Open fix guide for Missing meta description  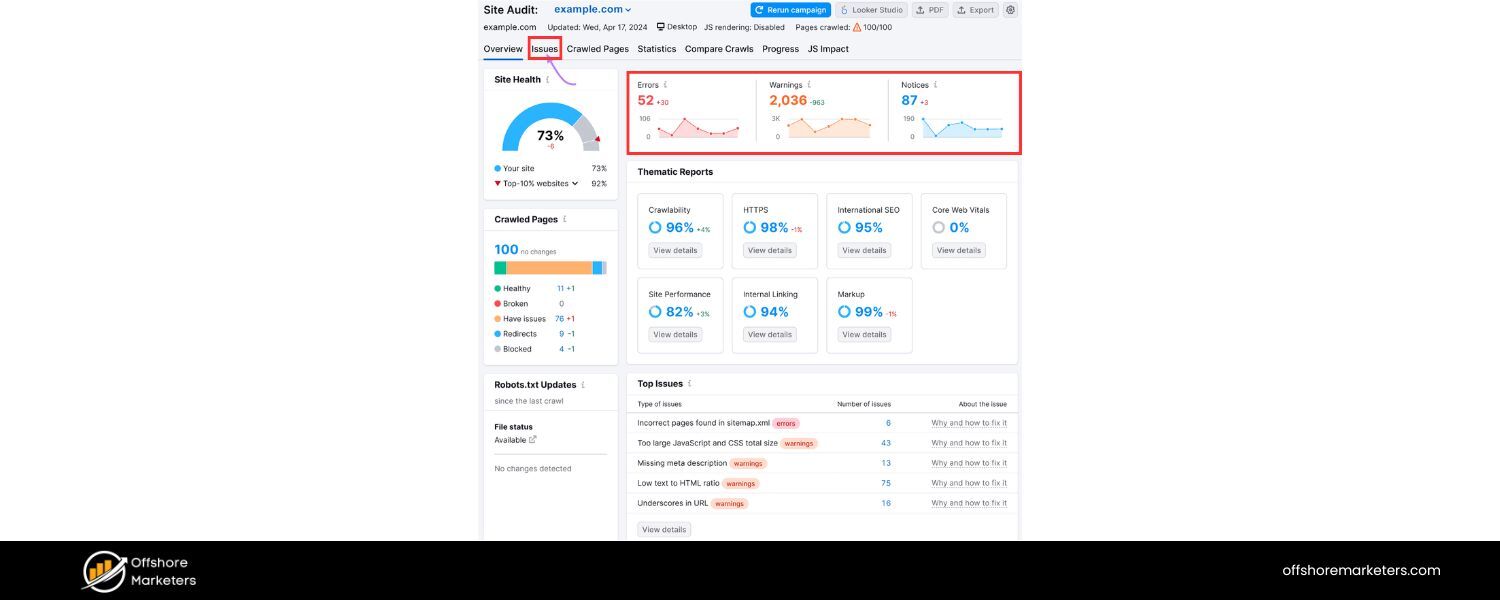point(968,463)
